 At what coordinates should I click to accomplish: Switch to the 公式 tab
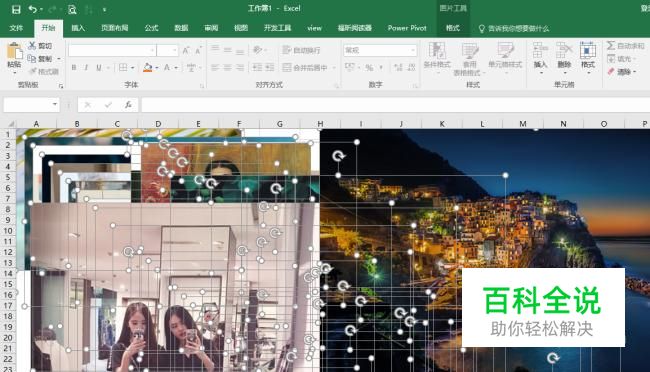click(x=151, y=28)
